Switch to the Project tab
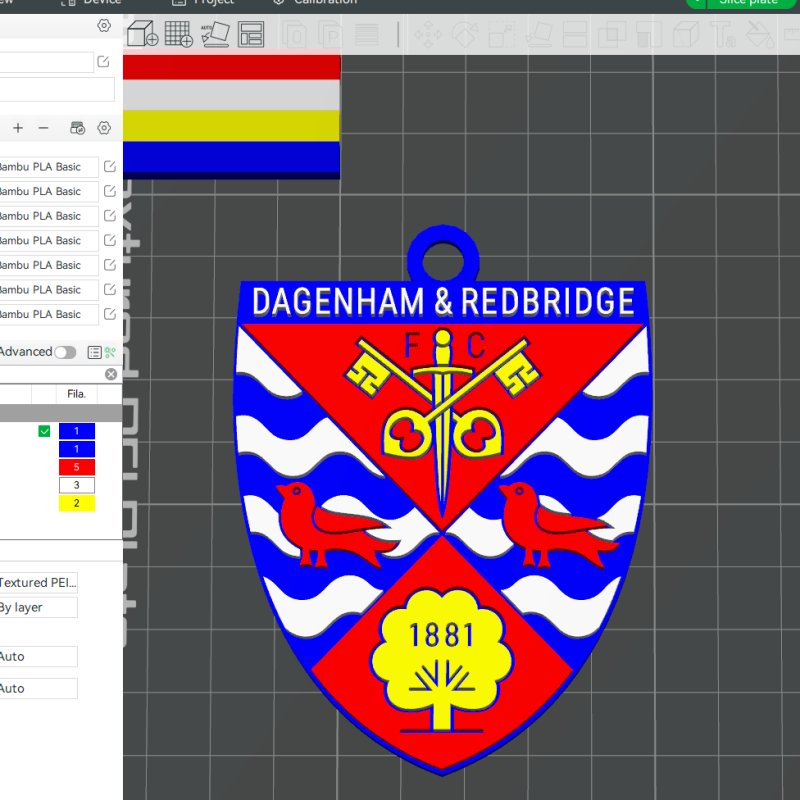800x800 pixels. (x=203, y=2)
